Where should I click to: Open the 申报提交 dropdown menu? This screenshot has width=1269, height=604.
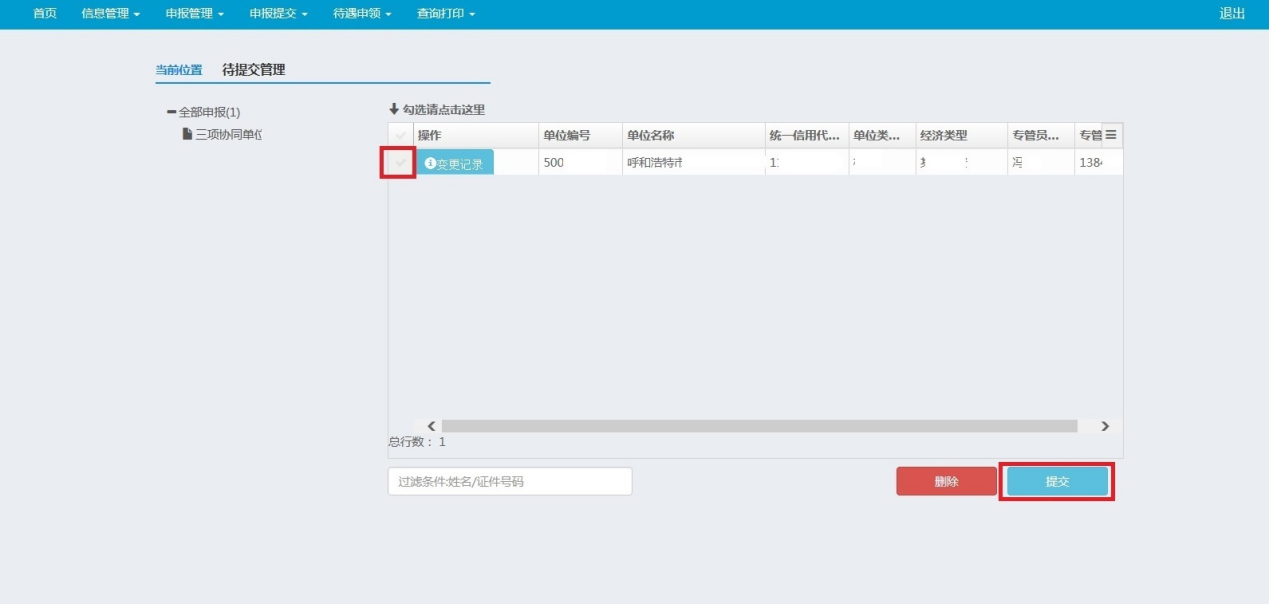278,14
